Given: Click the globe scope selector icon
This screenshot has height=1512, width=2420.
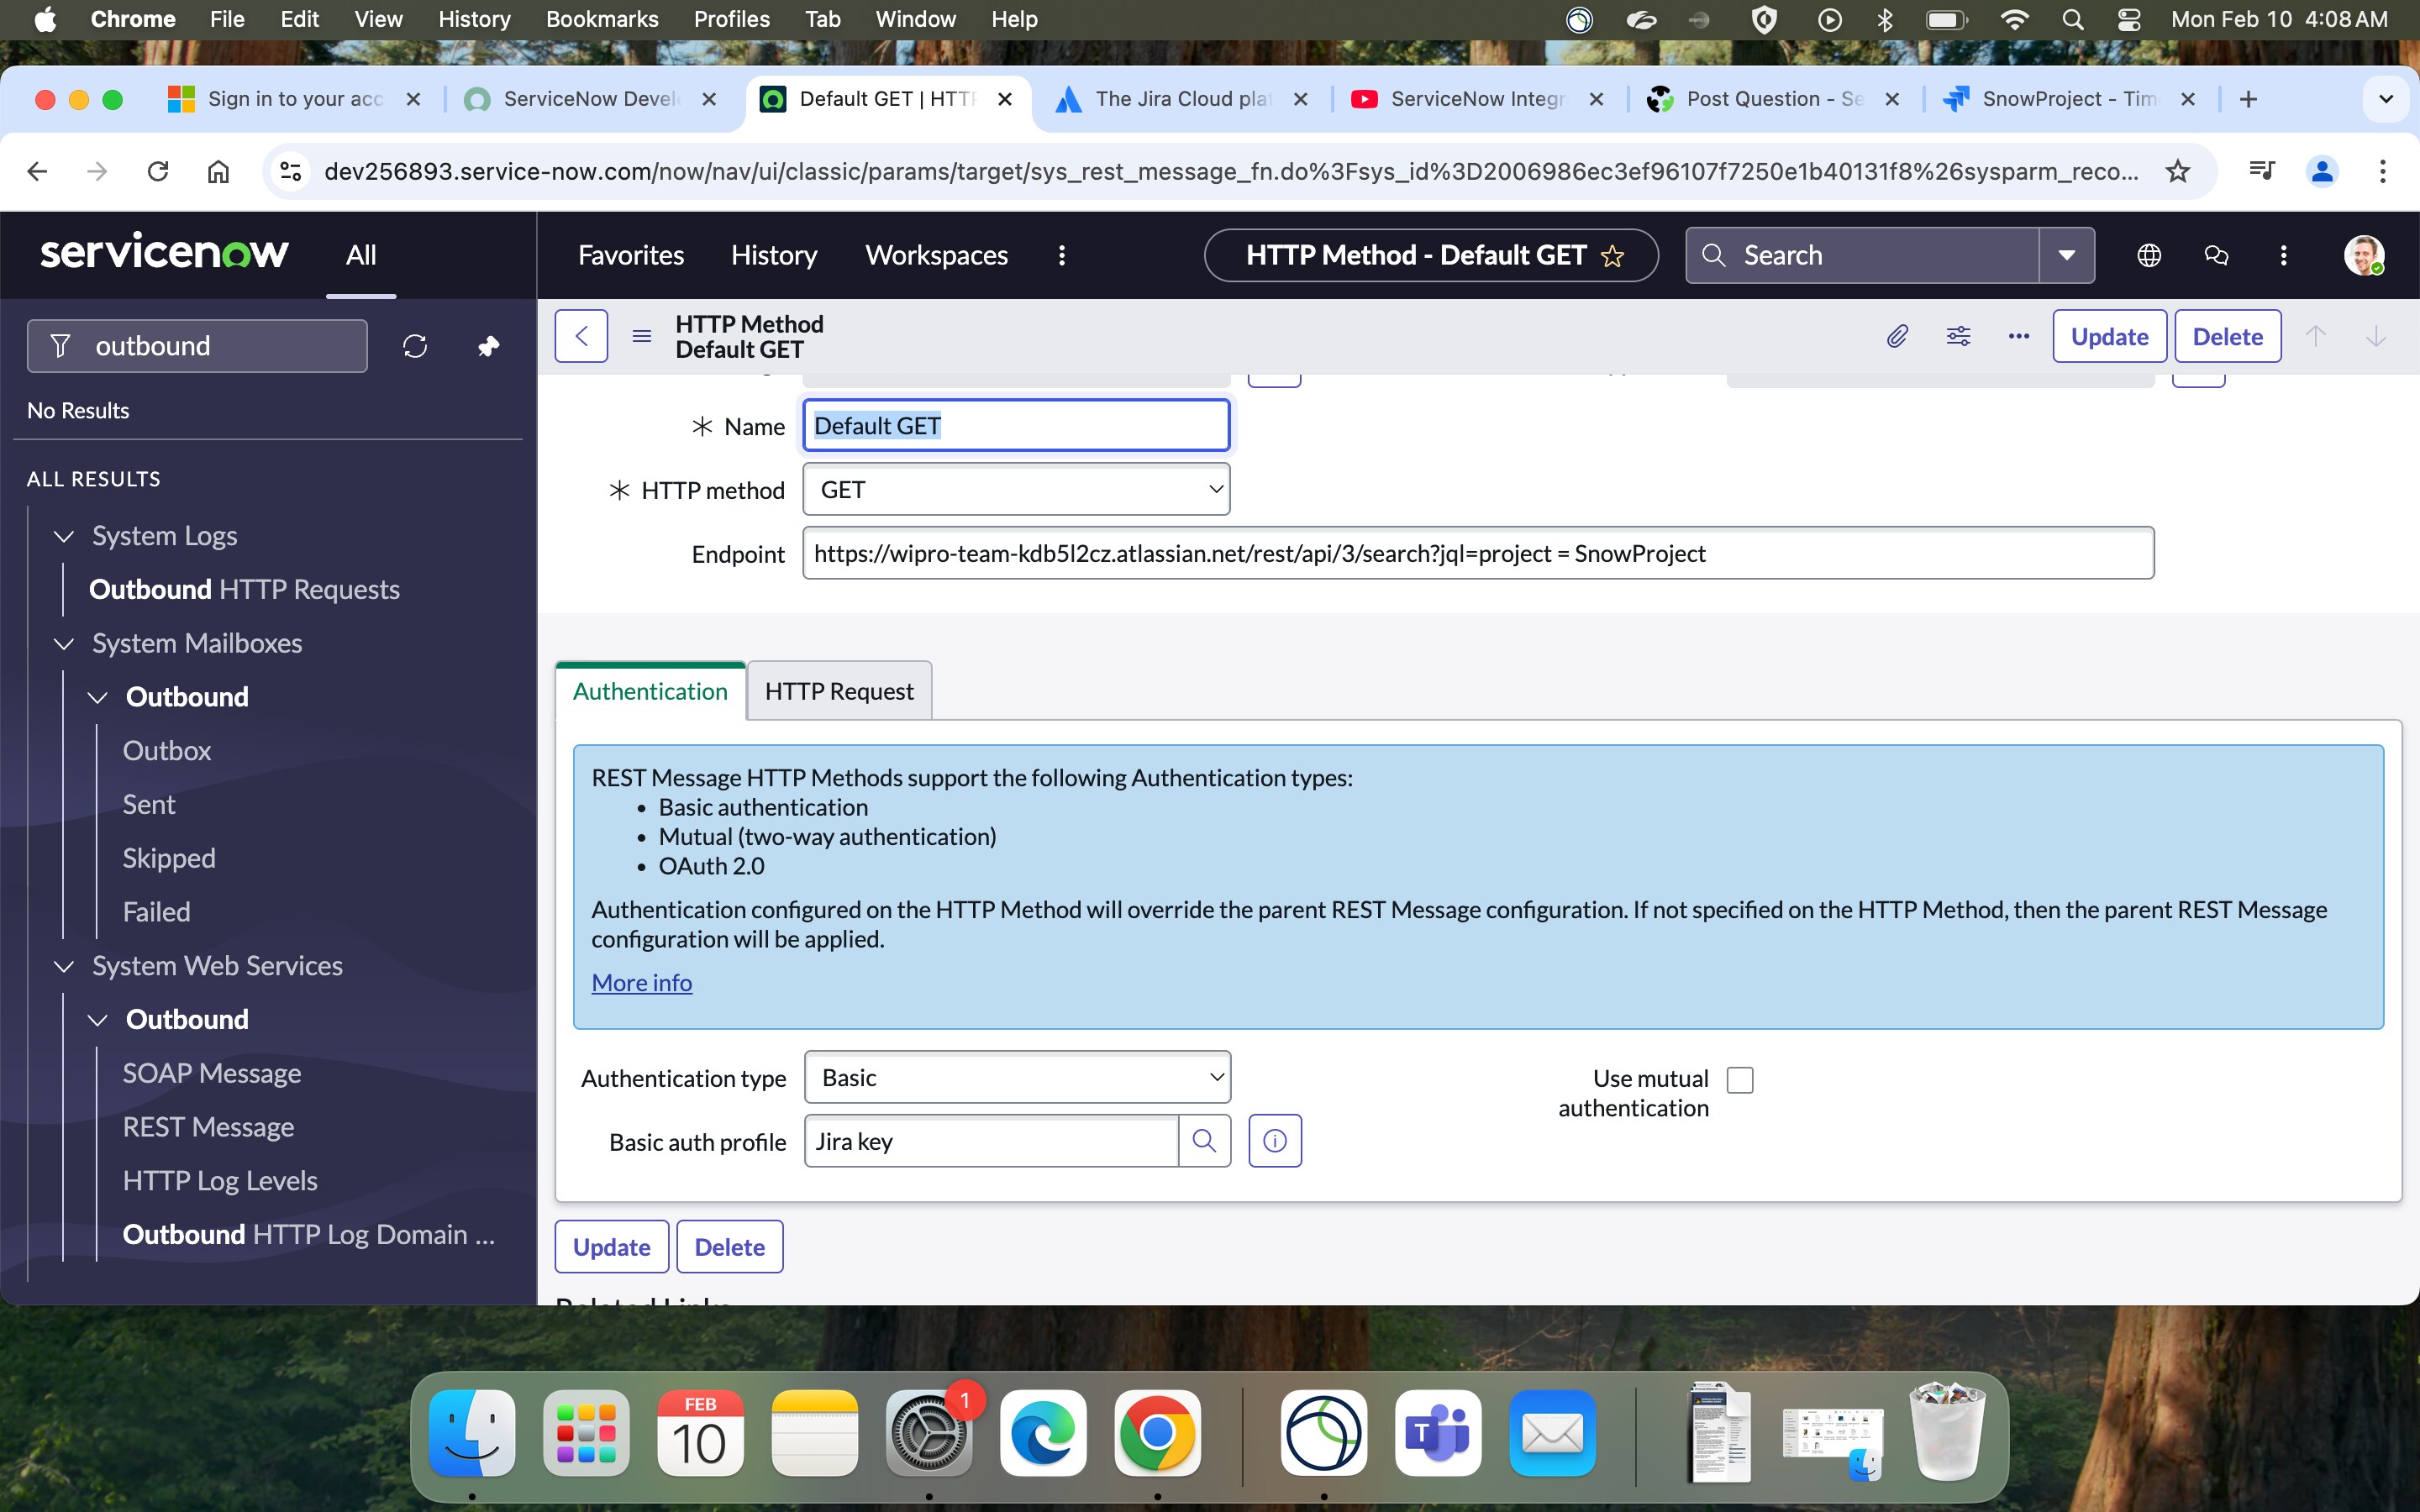Looking at the screenshot, I should coord(2148,255).
